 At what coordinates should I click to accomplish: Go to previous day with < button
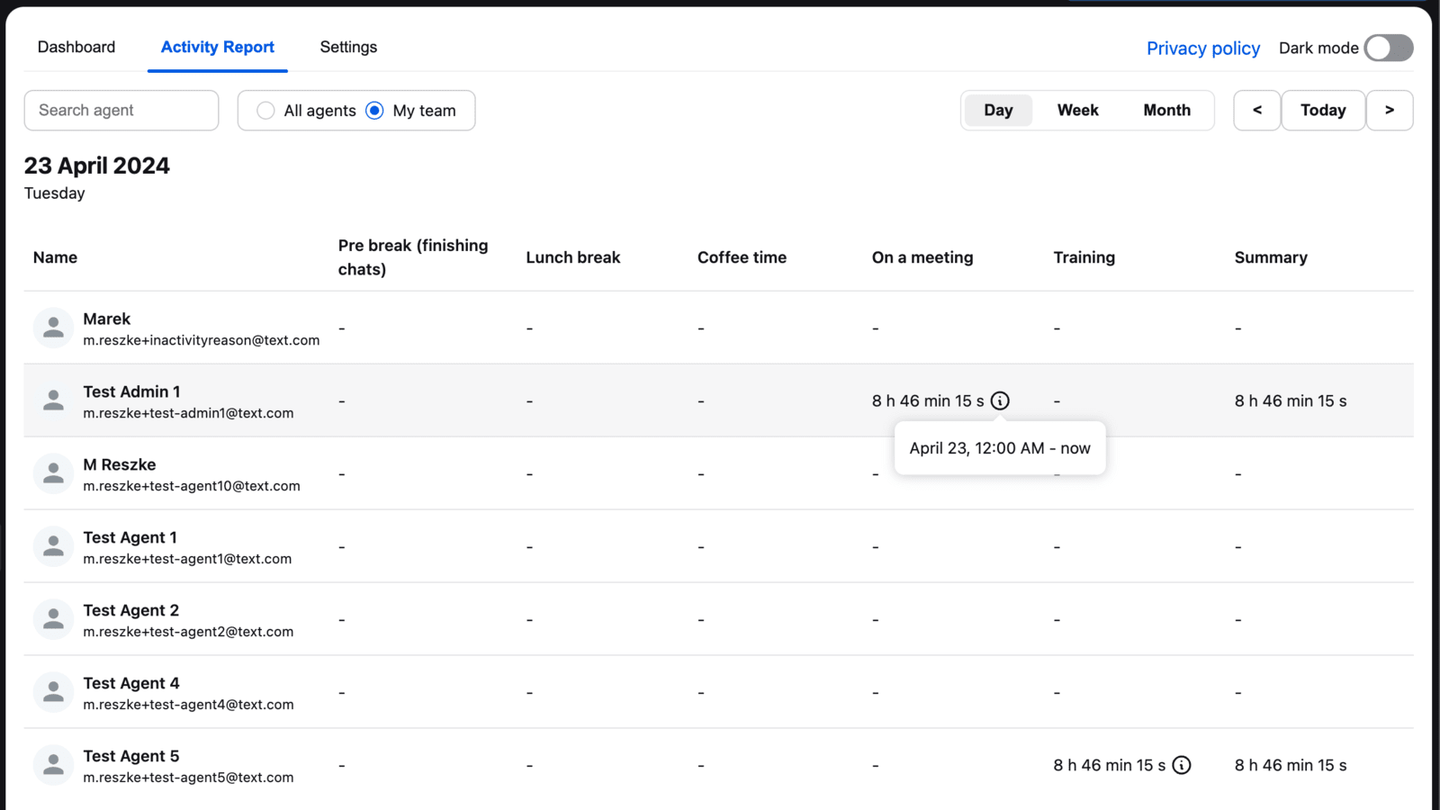1257,110
